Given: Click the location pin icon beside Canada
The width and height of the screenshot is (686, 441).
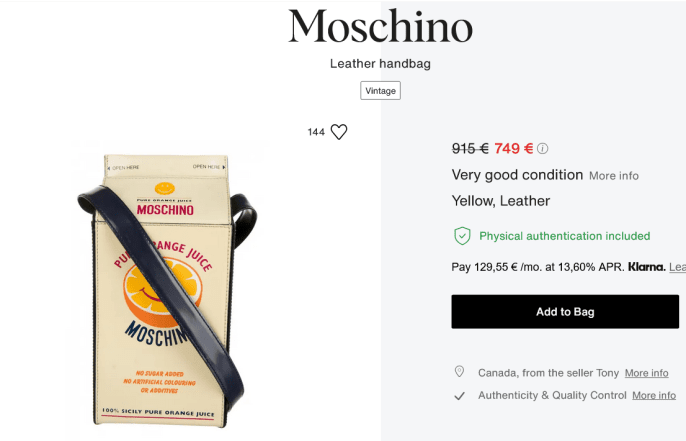Looking at the screenshot, I should (460, 372).
